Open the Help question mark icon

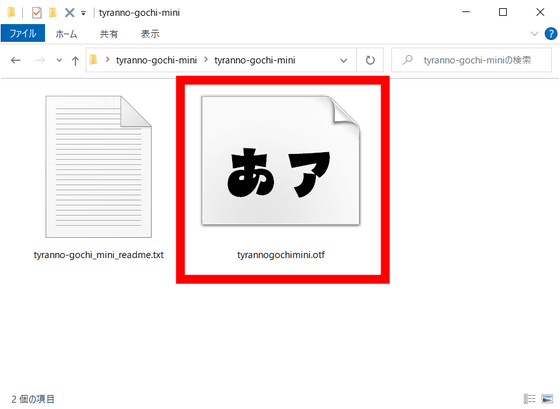coord(551,34)
